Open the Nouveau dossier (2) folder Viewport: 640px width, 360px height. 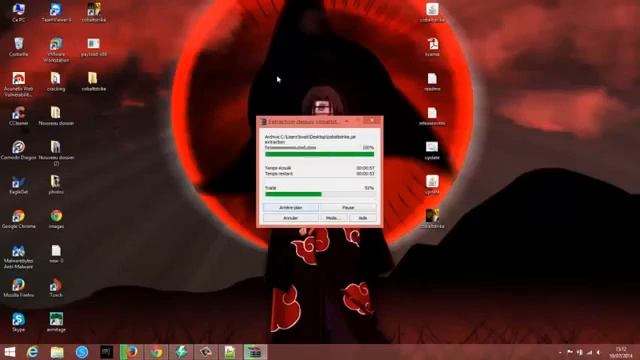[56, 153]
